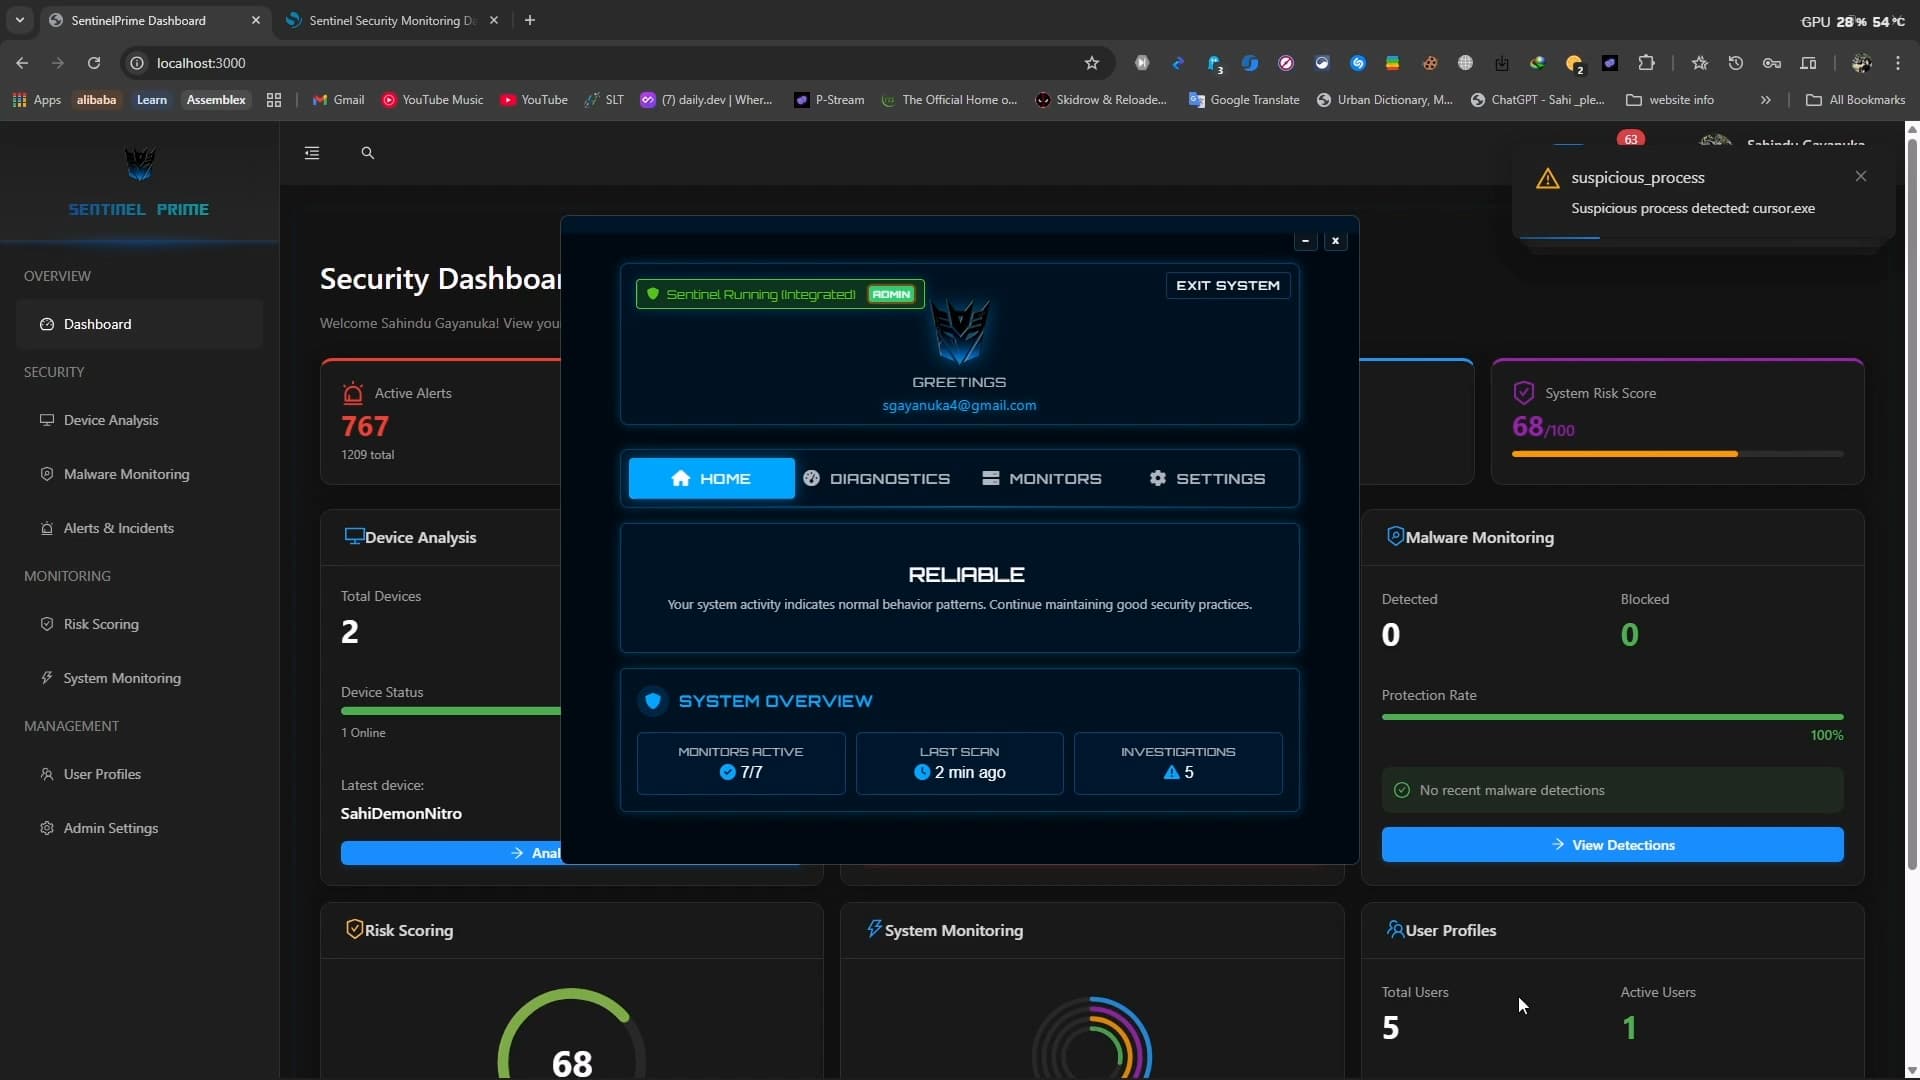
Task: Reload the localhost page
Action: (x=94, y=63)
